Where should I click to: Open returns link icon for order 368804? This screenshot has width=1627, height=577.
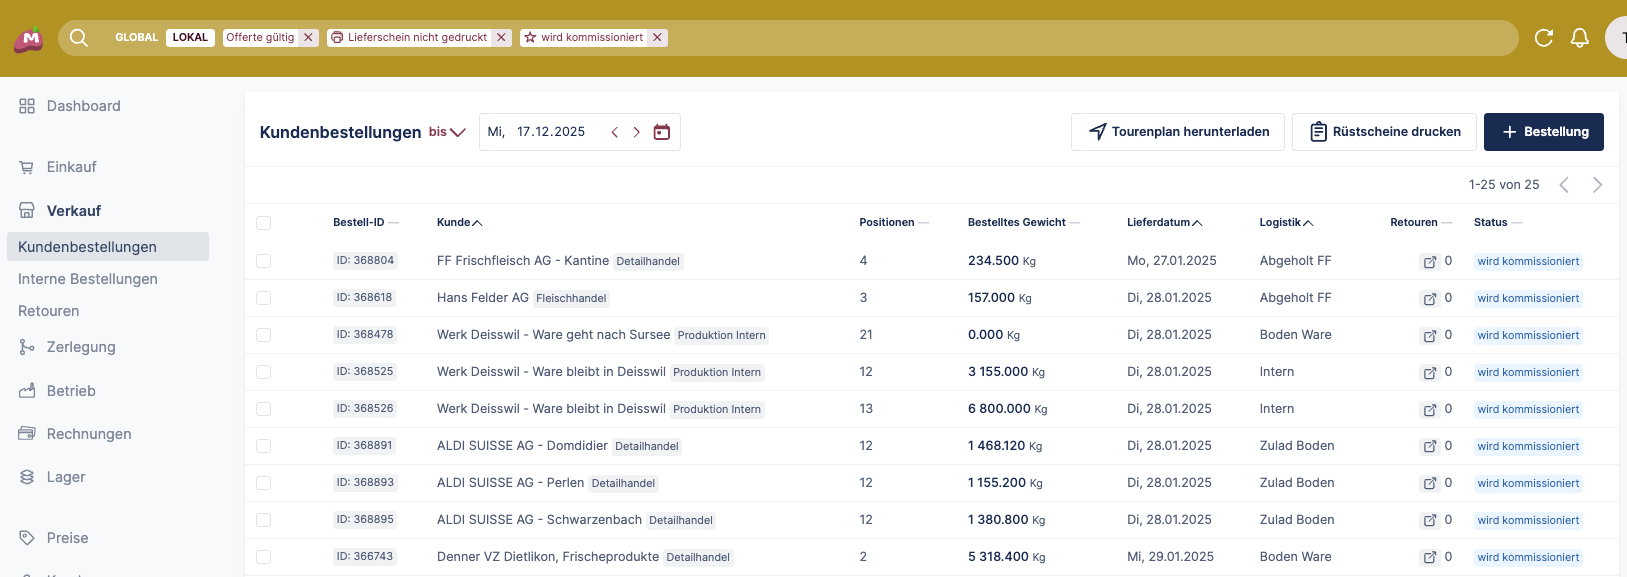(1429, 262)
